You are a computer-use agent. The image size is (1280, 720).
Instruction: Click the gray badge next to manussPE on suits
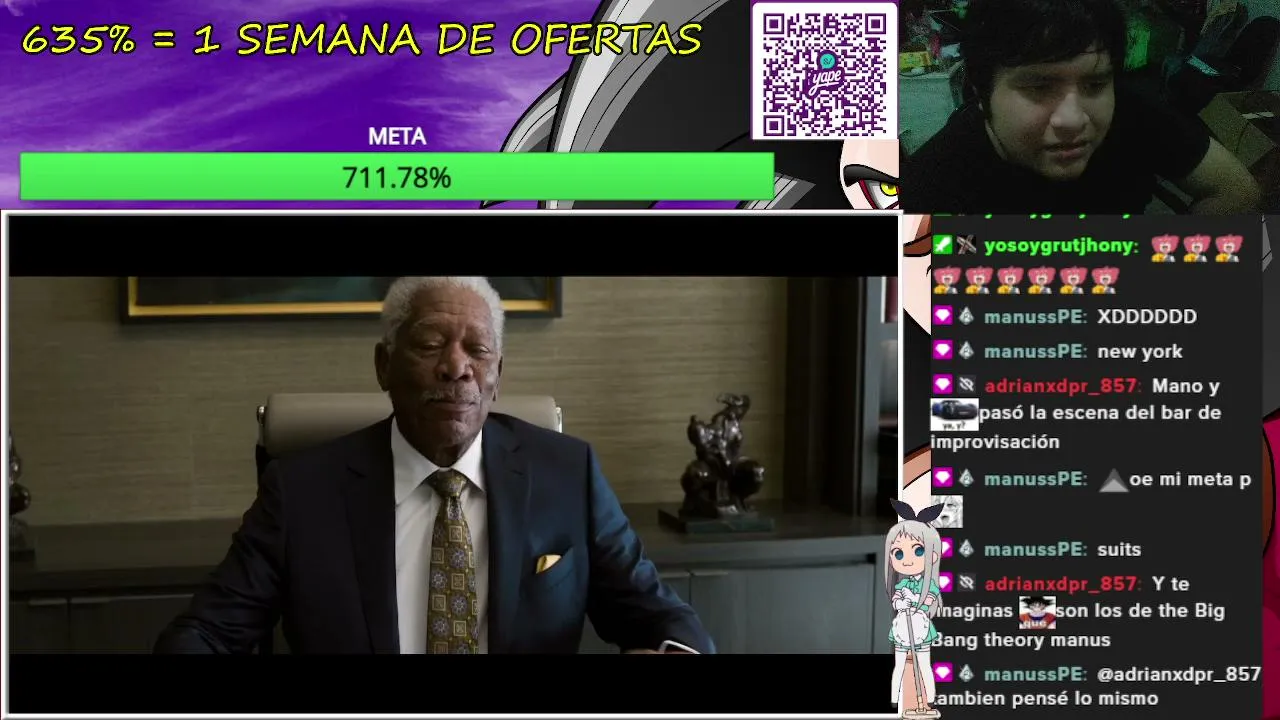[x=966, y=549]
